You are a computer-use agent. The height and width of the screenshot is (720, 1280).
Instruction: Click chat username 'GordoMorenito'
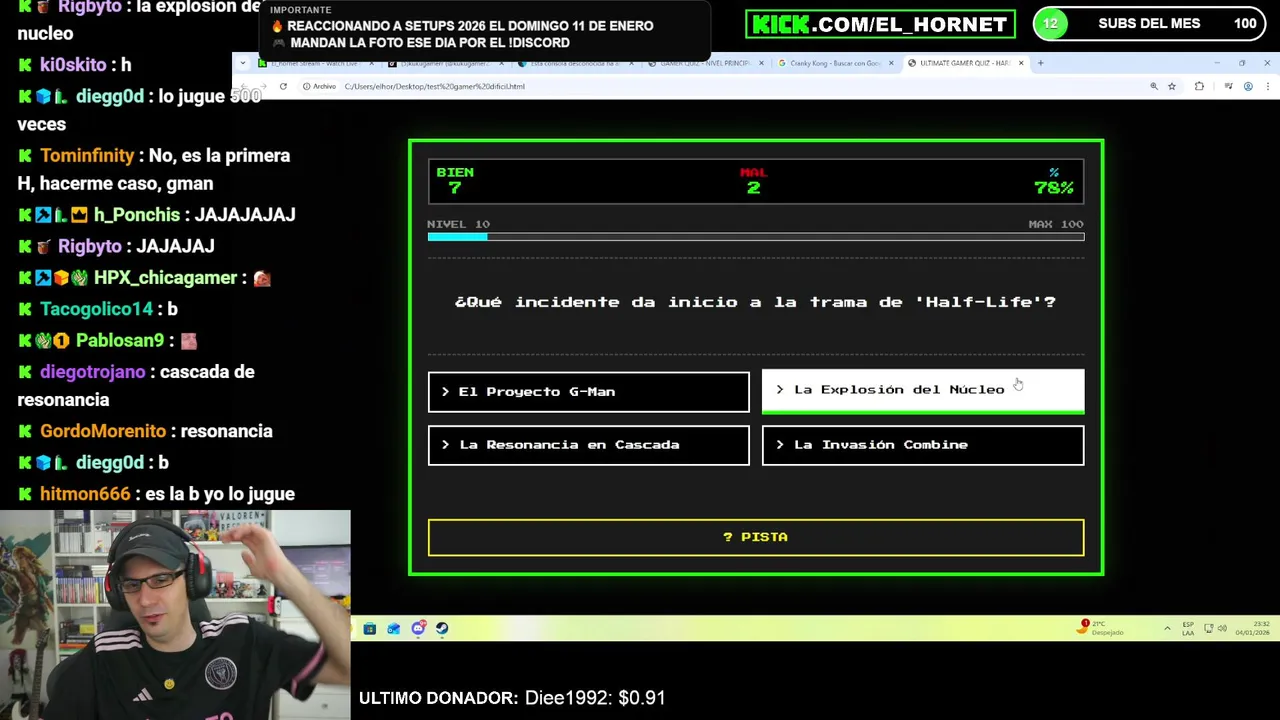(x=103, y=431)
